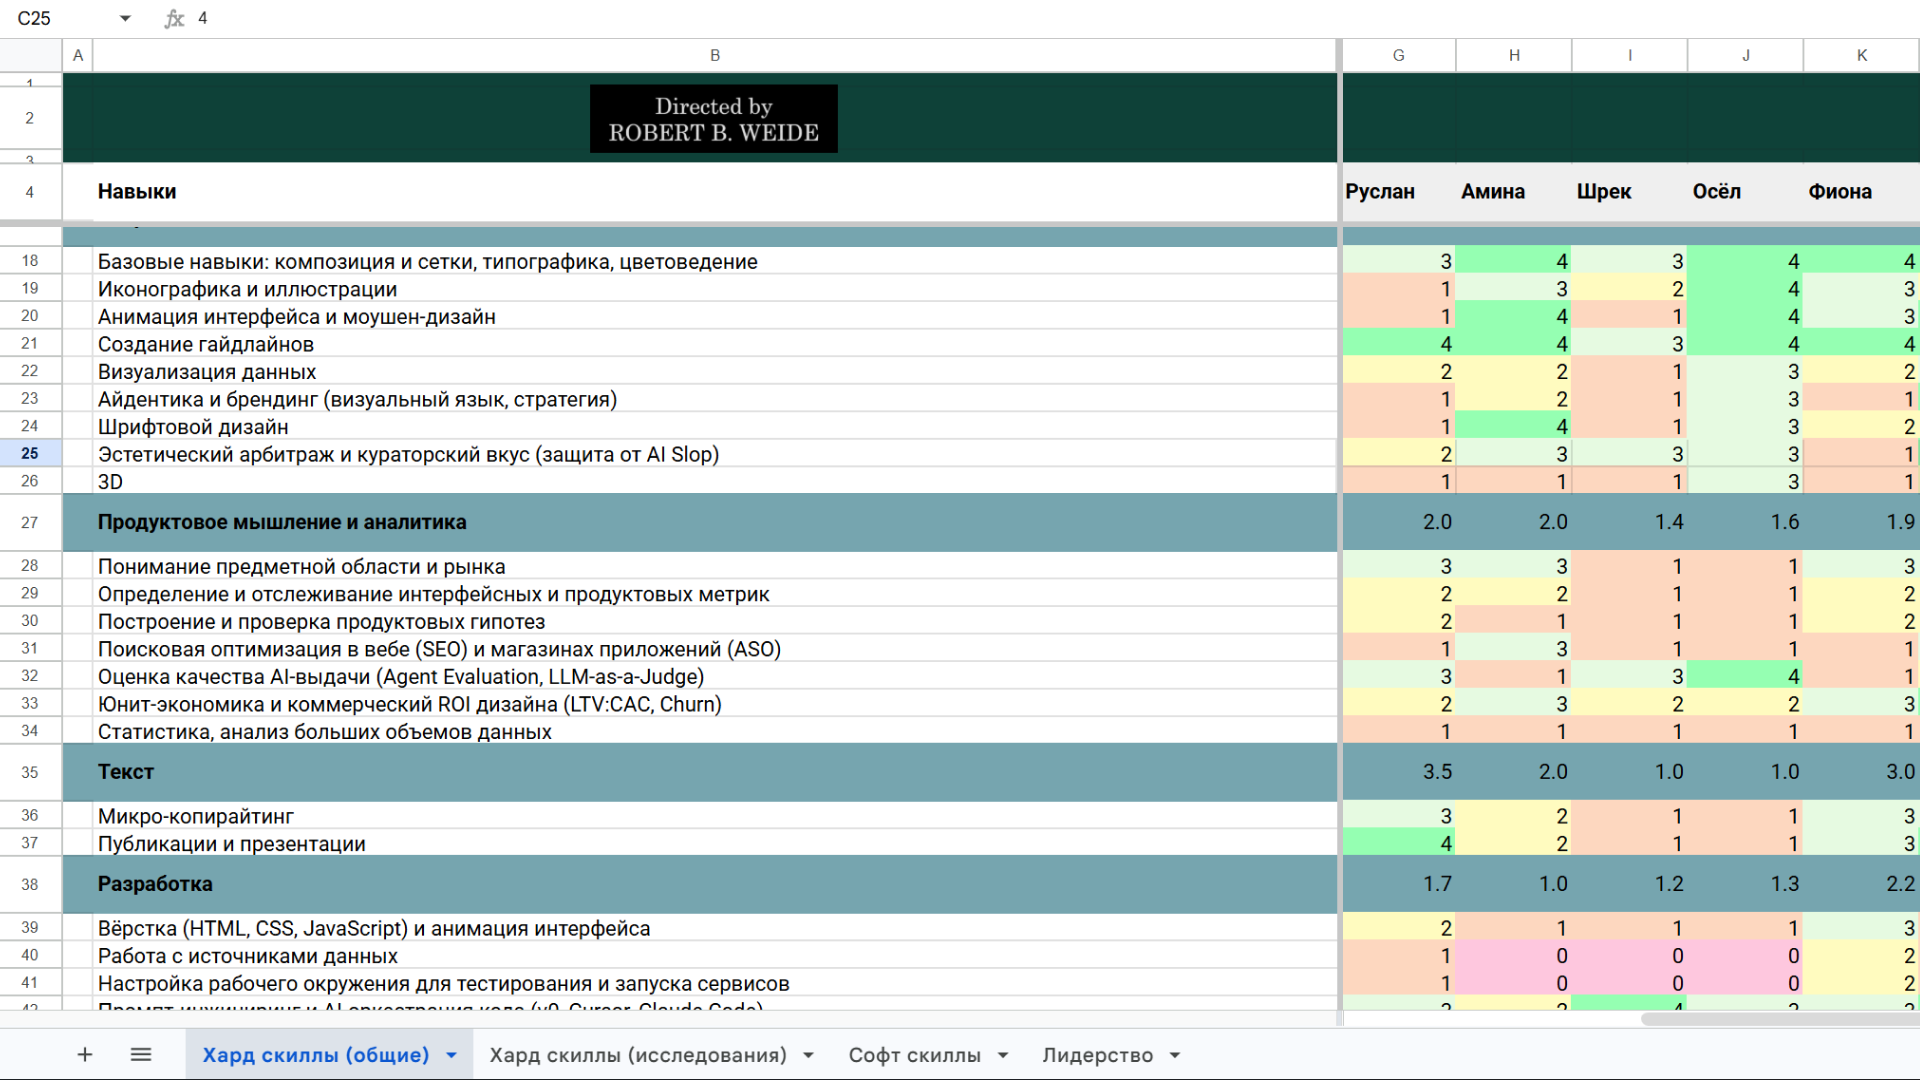1920x1080 pixels.
Task: Click Фиона's 2.2 average in Разработка row
Action: point(1862,884)
